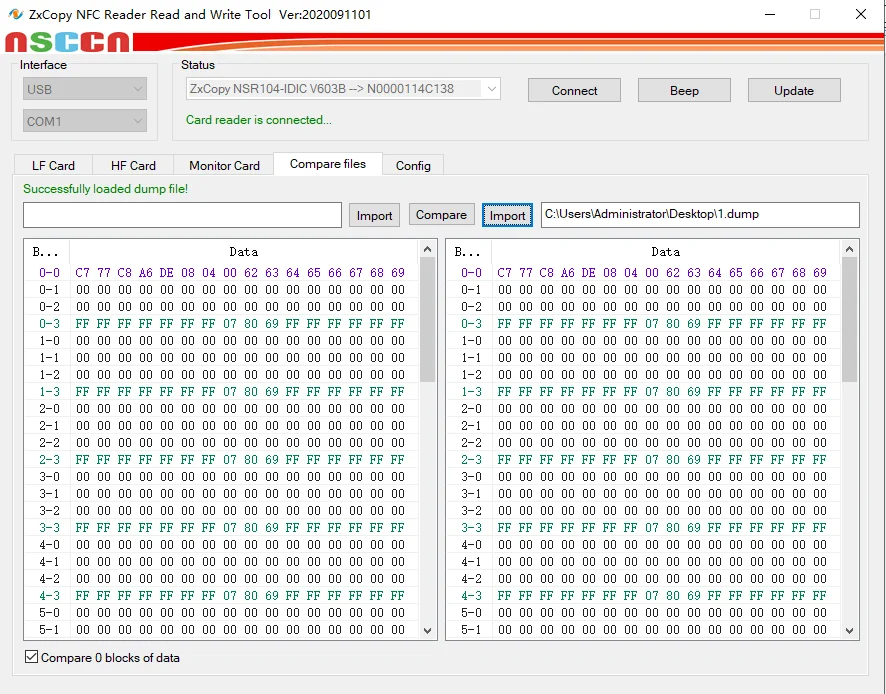
Task: Open the USB interface dropdown
Action: 85,89
